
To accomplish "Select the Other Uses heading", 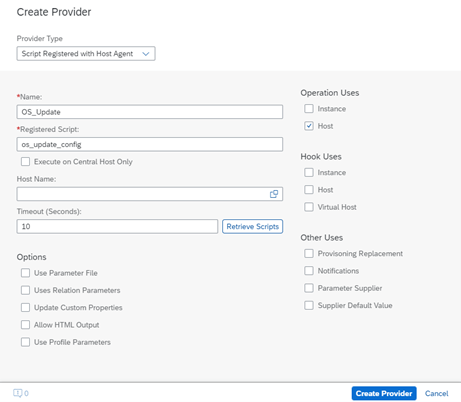I will click(322, 238).
